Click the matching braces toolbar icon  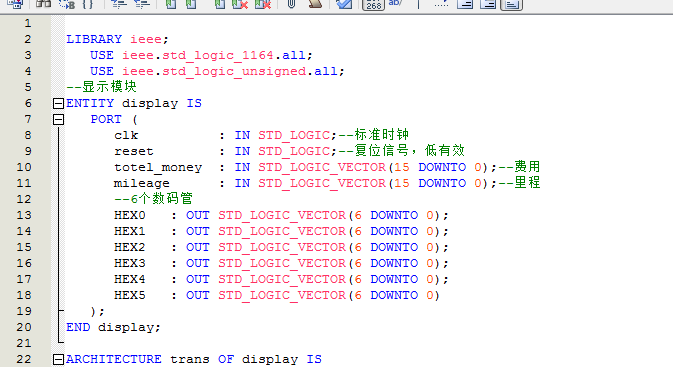coord(88,4)
